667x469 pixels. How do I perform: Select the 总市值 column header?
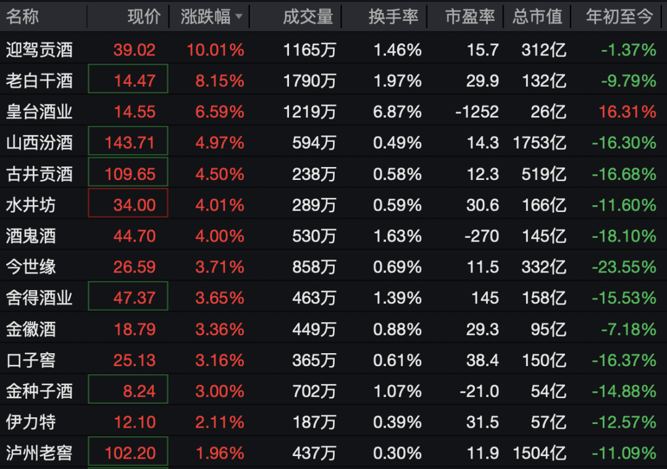click(538, 17)
